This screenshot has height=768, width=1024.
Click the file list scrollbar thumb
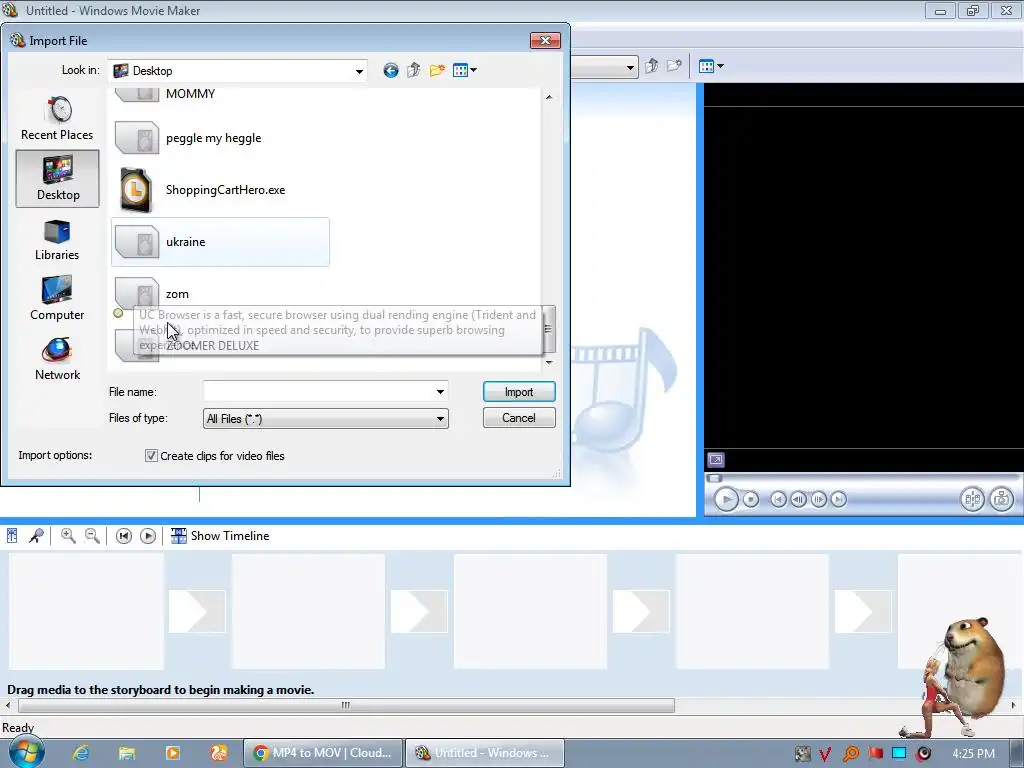[x=549, y=328]
